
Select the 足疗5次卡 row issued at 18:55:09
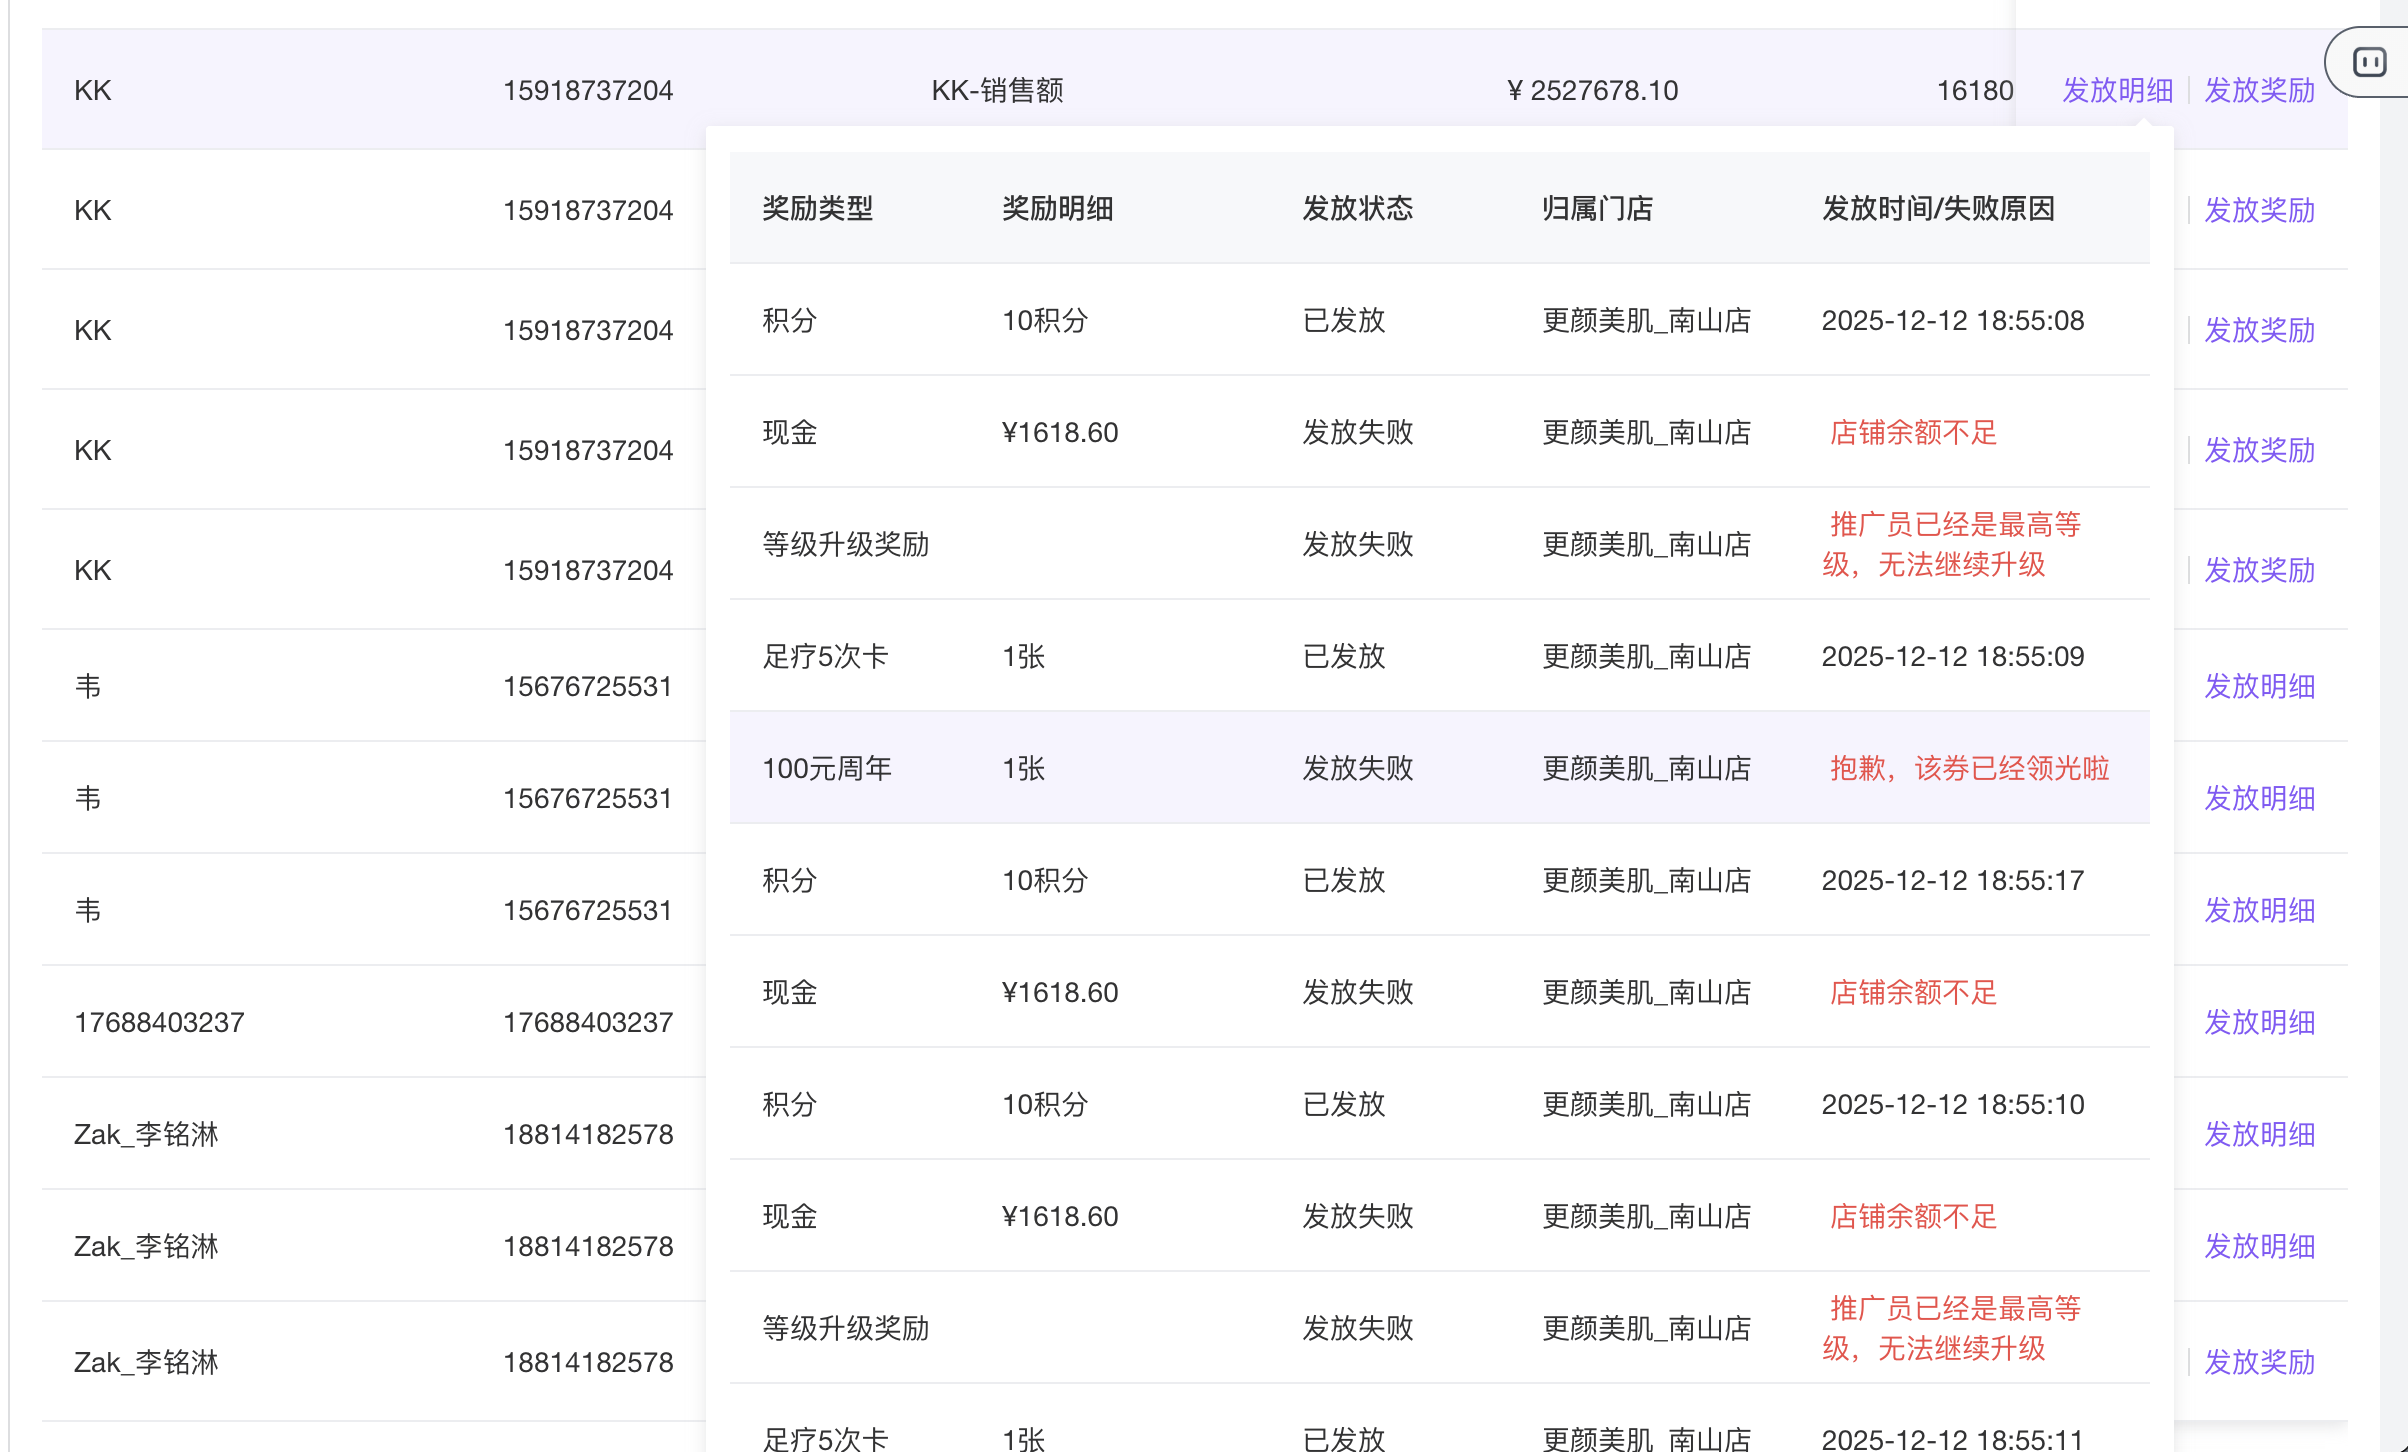tap(825, 656)
